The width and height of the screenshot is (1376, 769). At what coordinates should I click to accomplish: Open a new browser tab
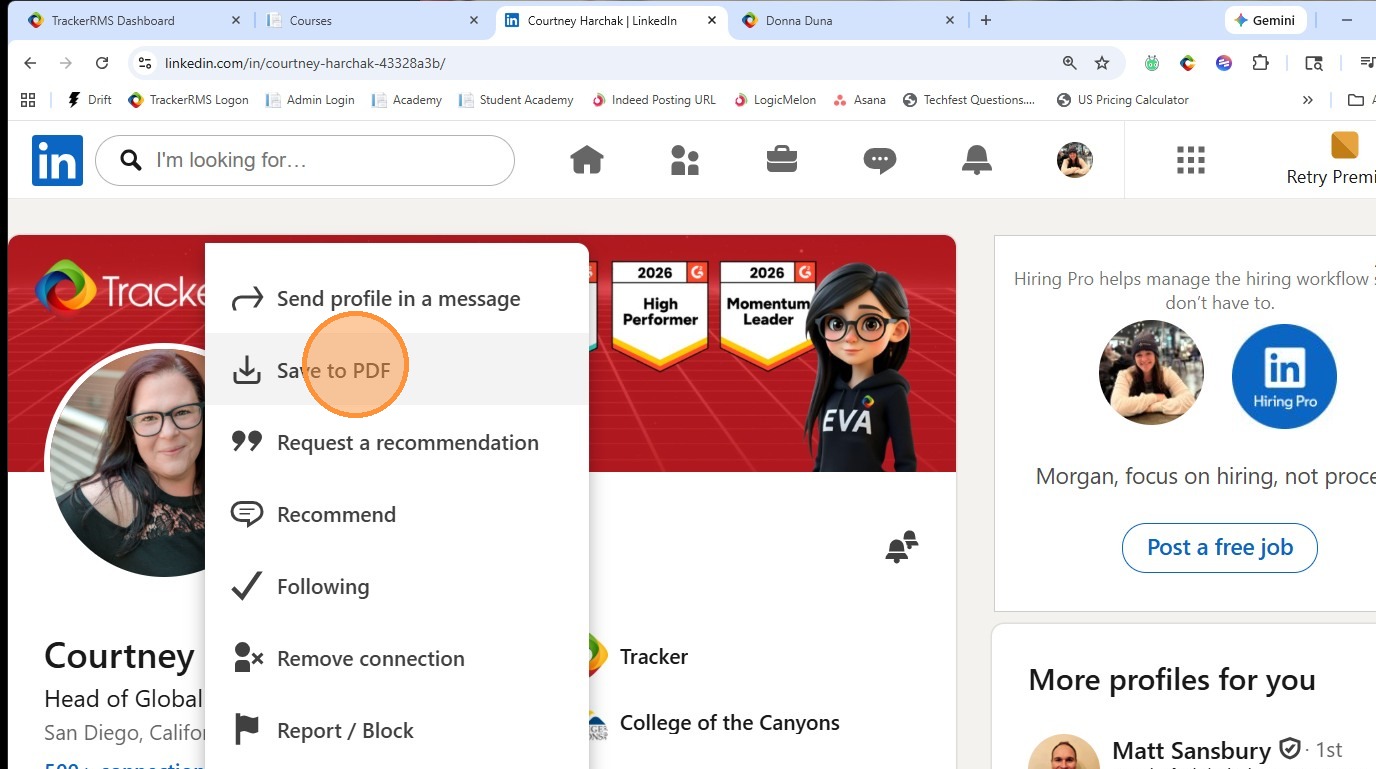click(986, 20)
